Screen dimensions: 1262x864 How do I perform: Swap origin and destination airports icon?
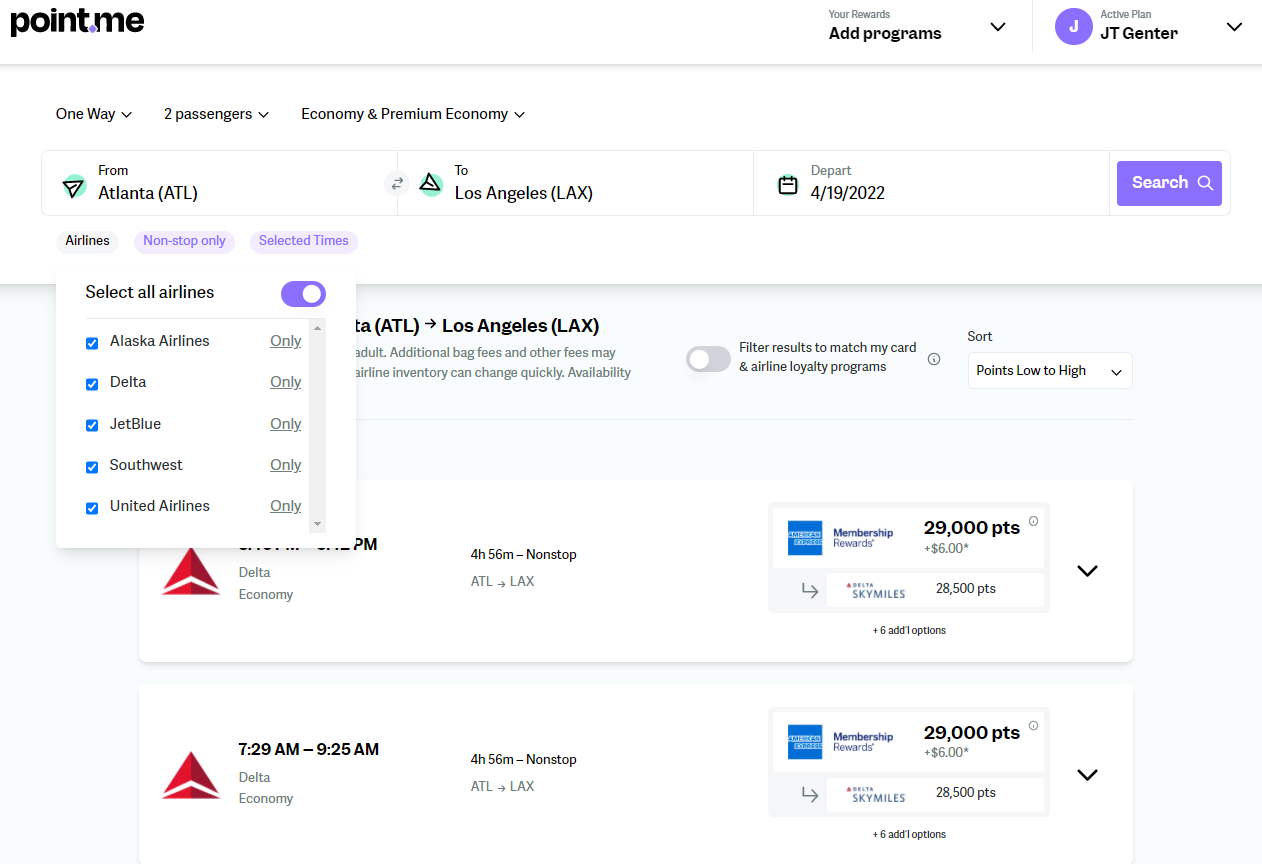coord(397,183)
